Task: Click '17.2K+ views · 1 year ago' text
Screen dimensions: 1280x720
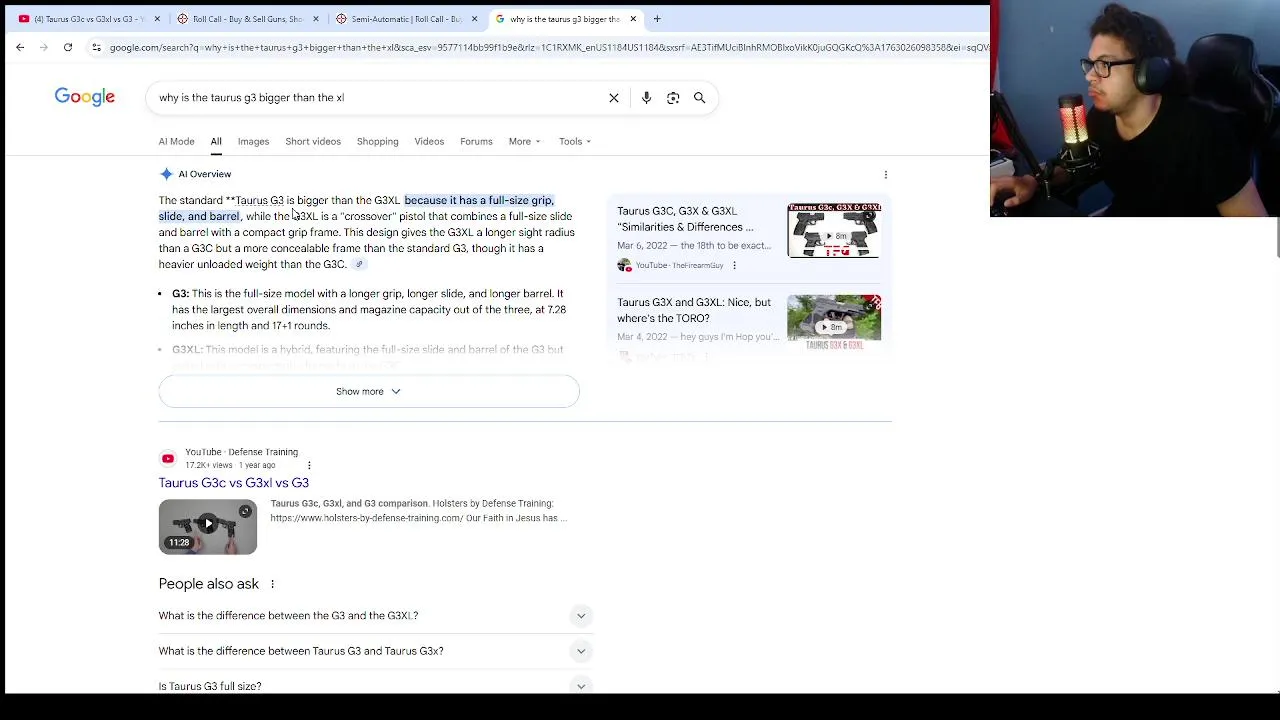Action: [230, 466]
